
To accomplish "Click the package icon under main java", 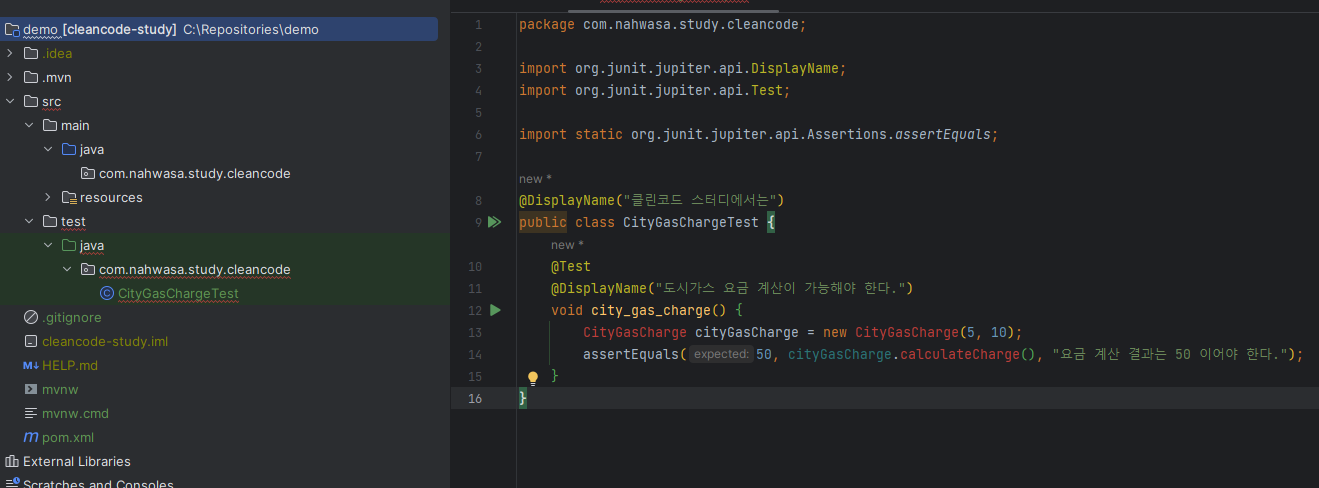I will (88, 173).
